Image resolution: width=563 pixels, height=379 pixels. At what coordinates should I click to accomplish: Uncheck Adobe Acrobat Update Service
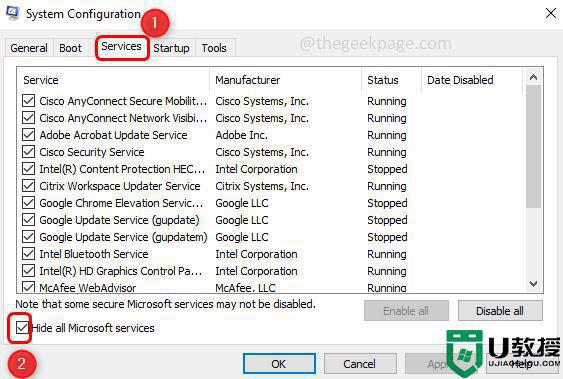point(28,135)
